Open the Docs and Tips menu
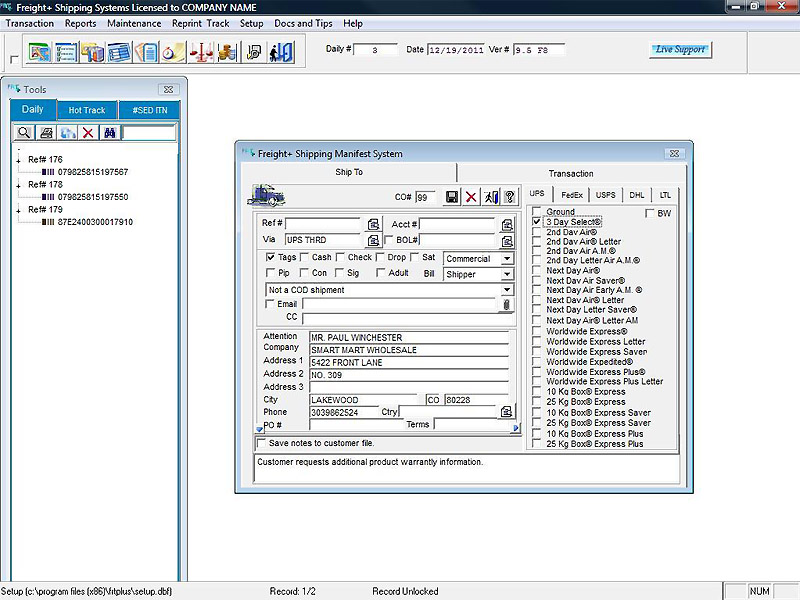 tap(303, 23)
